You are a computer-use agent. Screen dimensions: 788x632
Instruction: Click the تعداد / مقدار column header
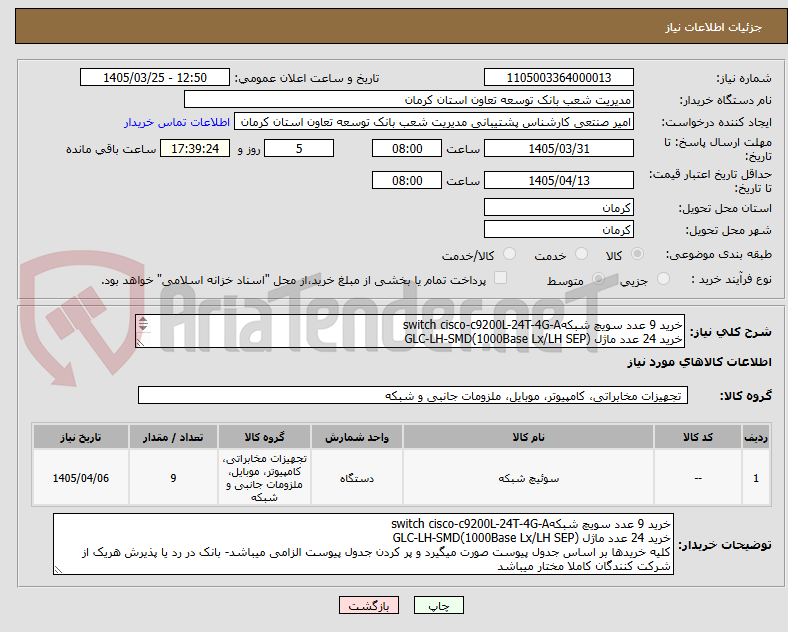pyautogui.click(x=173, y=437)
